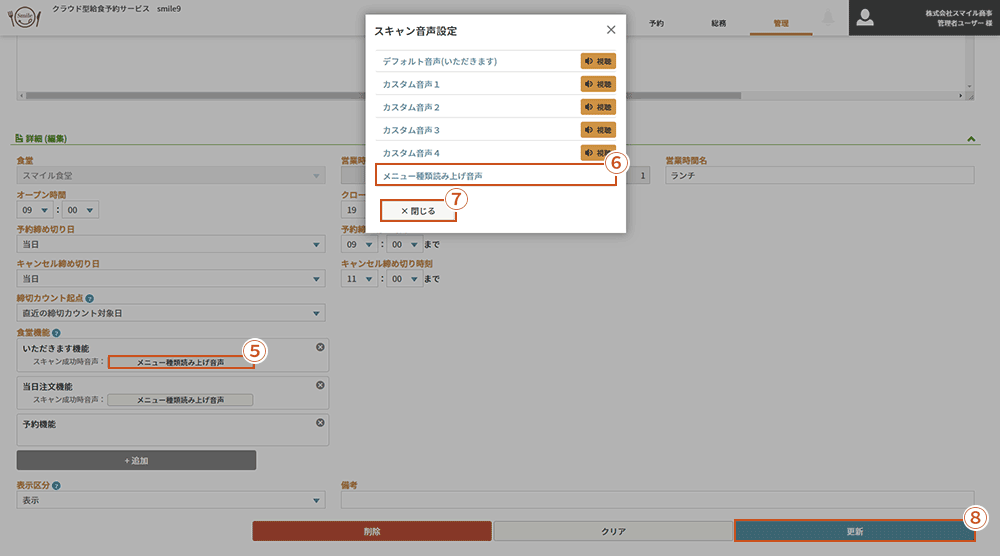Click the 閉じる button in dialog
Viewport: 1000px width, 556px height.
pyautogui.click(x=418, y=211)
